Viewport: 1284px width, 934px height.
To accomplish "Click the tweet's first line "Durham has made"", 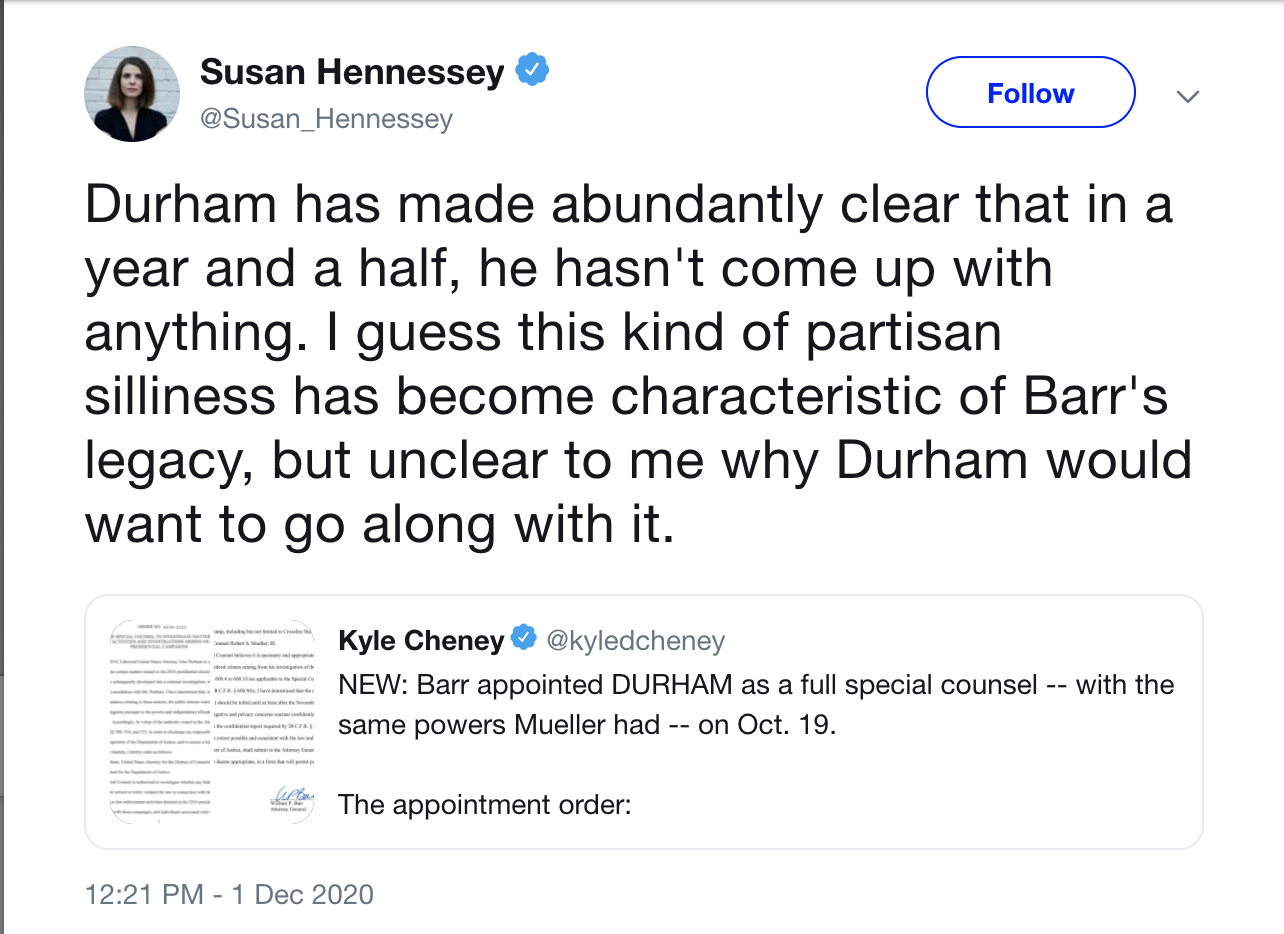I will click(x=628, y=204).
